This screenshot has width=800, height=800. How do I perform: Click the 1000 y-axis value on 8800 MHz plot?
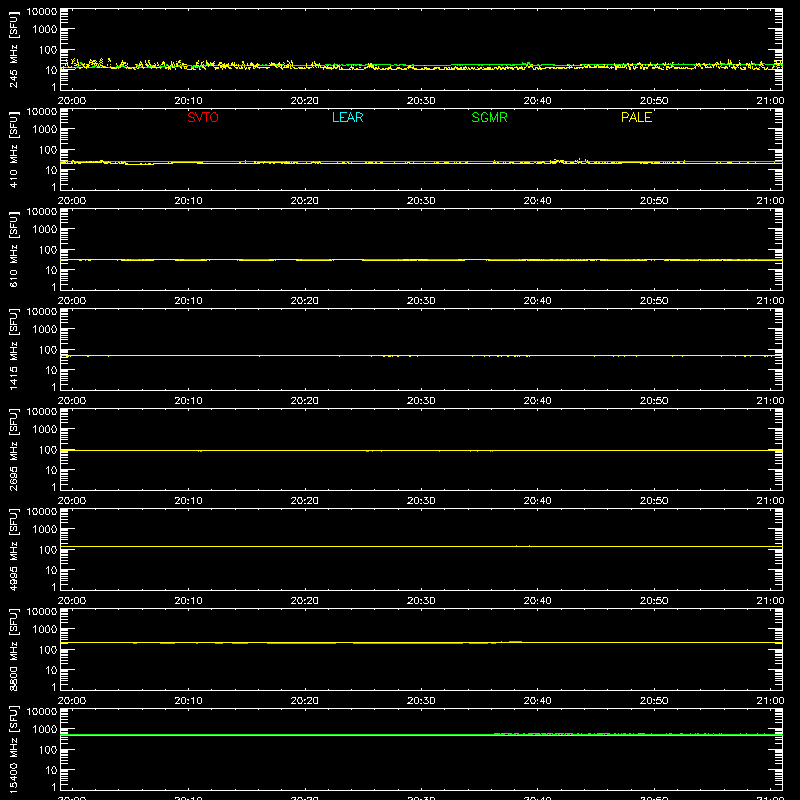45,630
